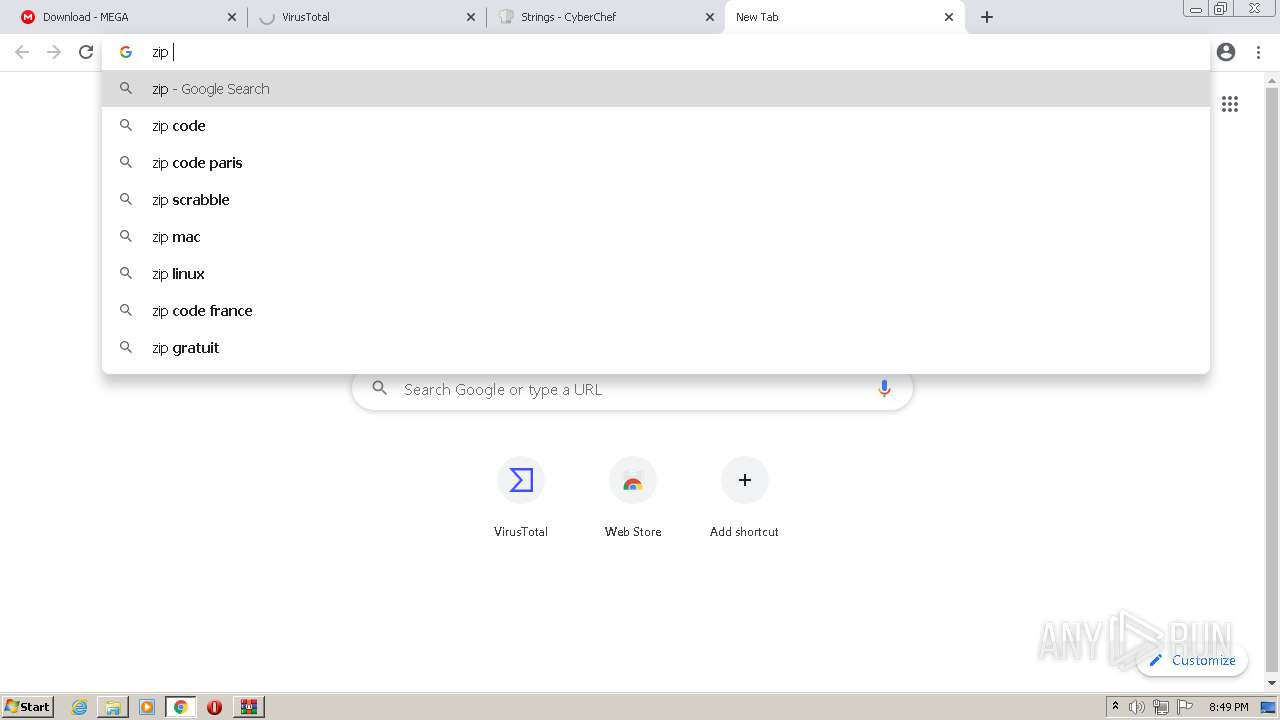1280x720 pixels.
Task: Close the New Tab tab
Action: [949, 17]
